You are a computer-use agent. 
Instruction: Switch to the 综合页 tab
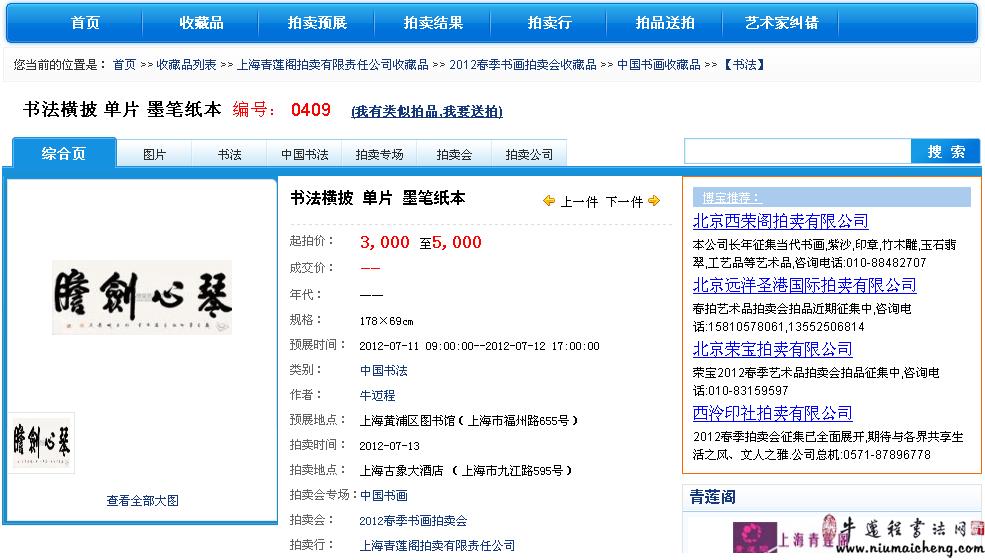[64, 153]
